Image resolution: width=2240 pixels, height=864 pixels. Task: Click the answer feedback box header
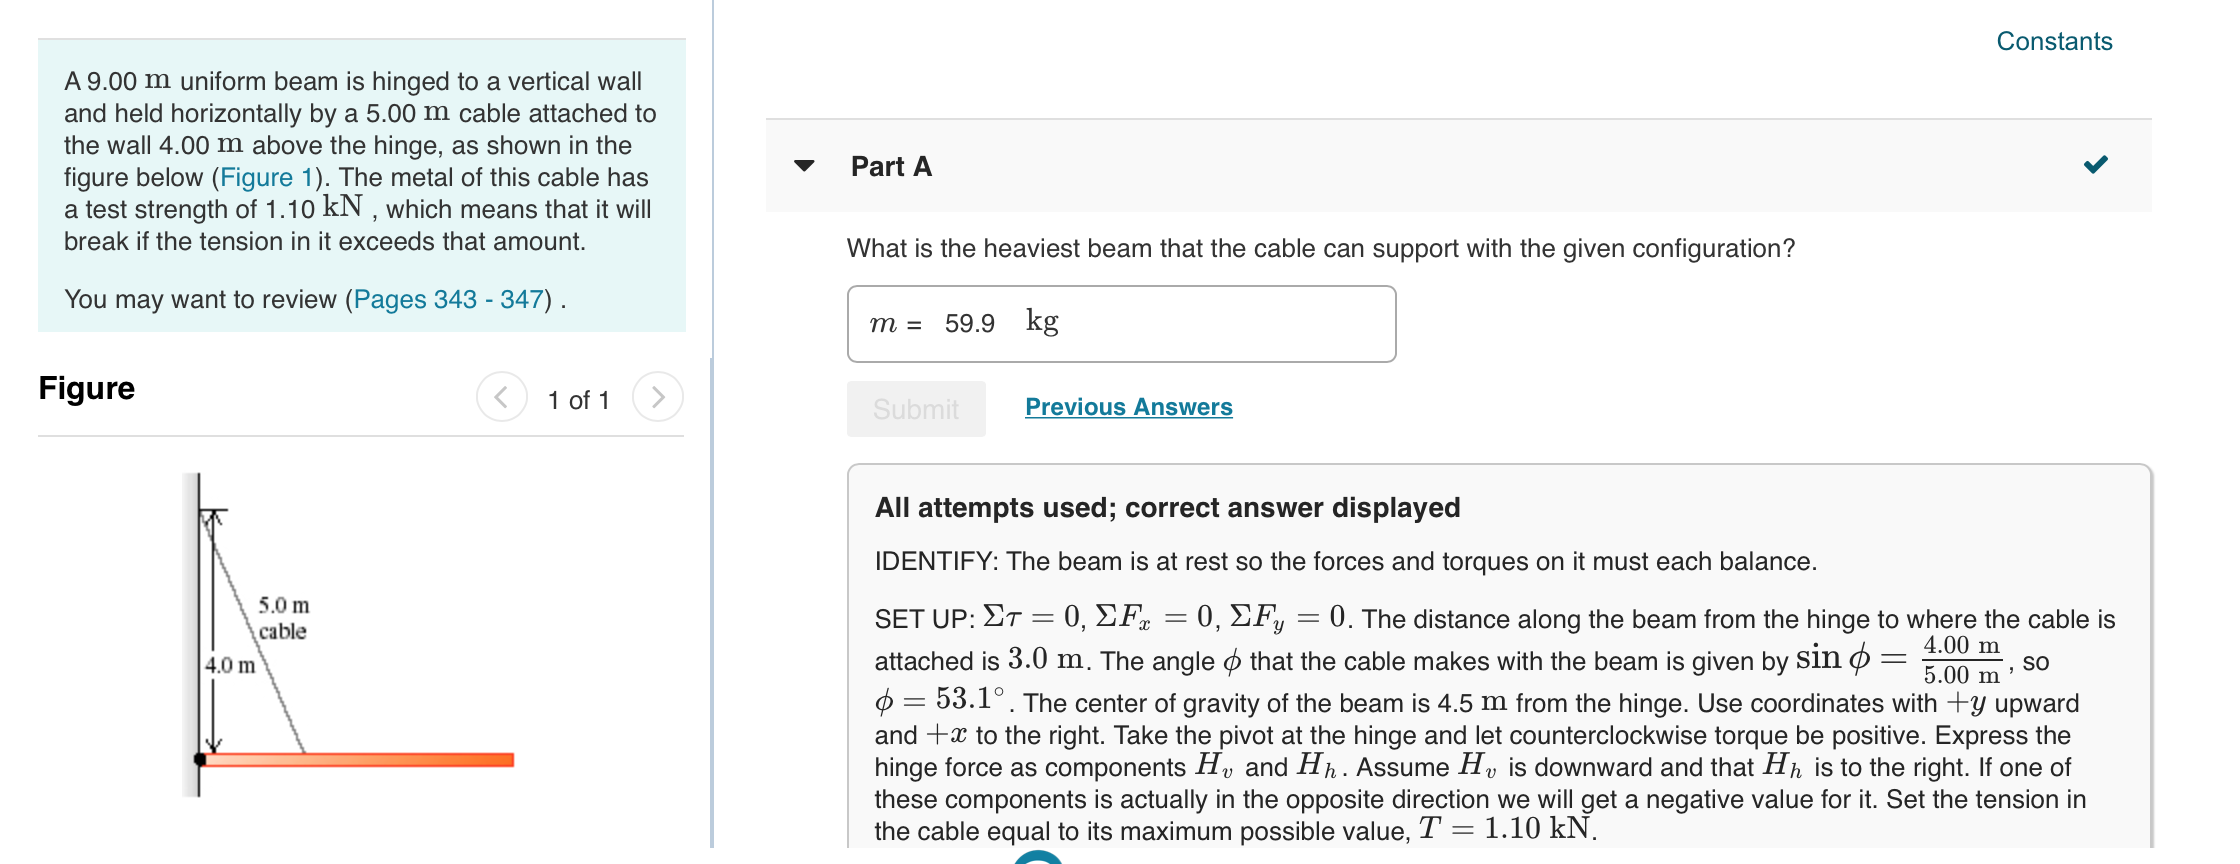(1166, 507)
